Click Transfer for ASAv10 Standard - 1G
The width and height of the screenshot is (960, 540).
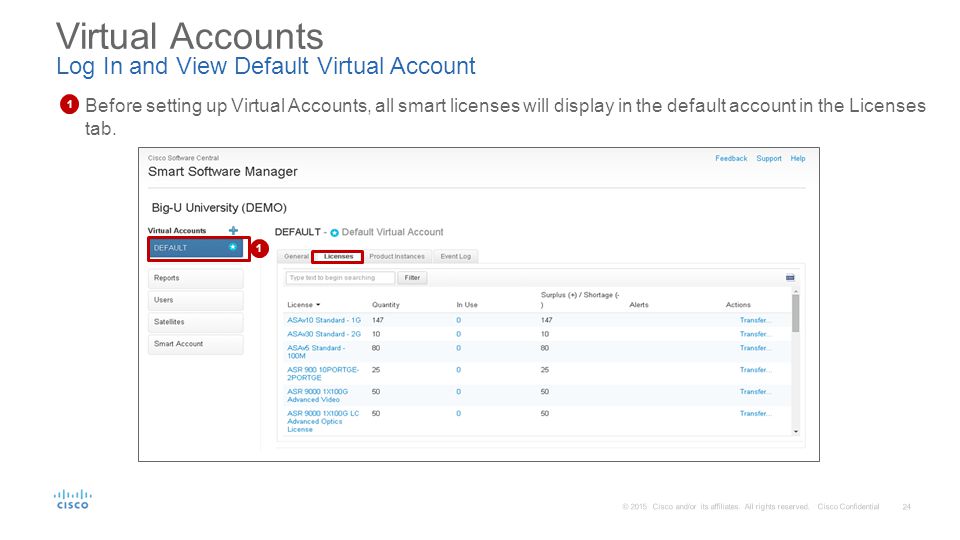[x=755, y=320]
